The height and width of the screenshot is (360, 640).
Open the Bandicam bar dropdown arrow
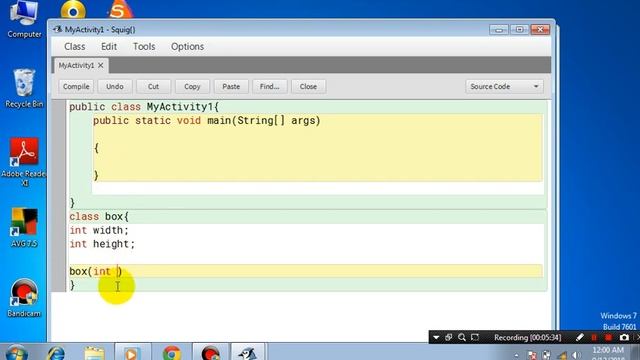tap(436, 338)
